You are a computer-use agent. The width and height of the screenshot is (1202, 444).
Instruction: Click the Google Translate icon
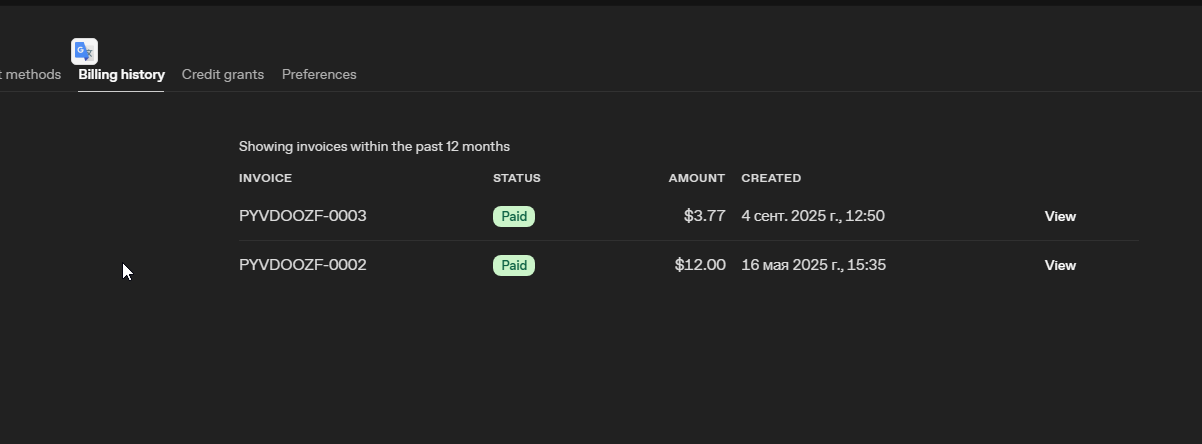(x=84, y=51)
